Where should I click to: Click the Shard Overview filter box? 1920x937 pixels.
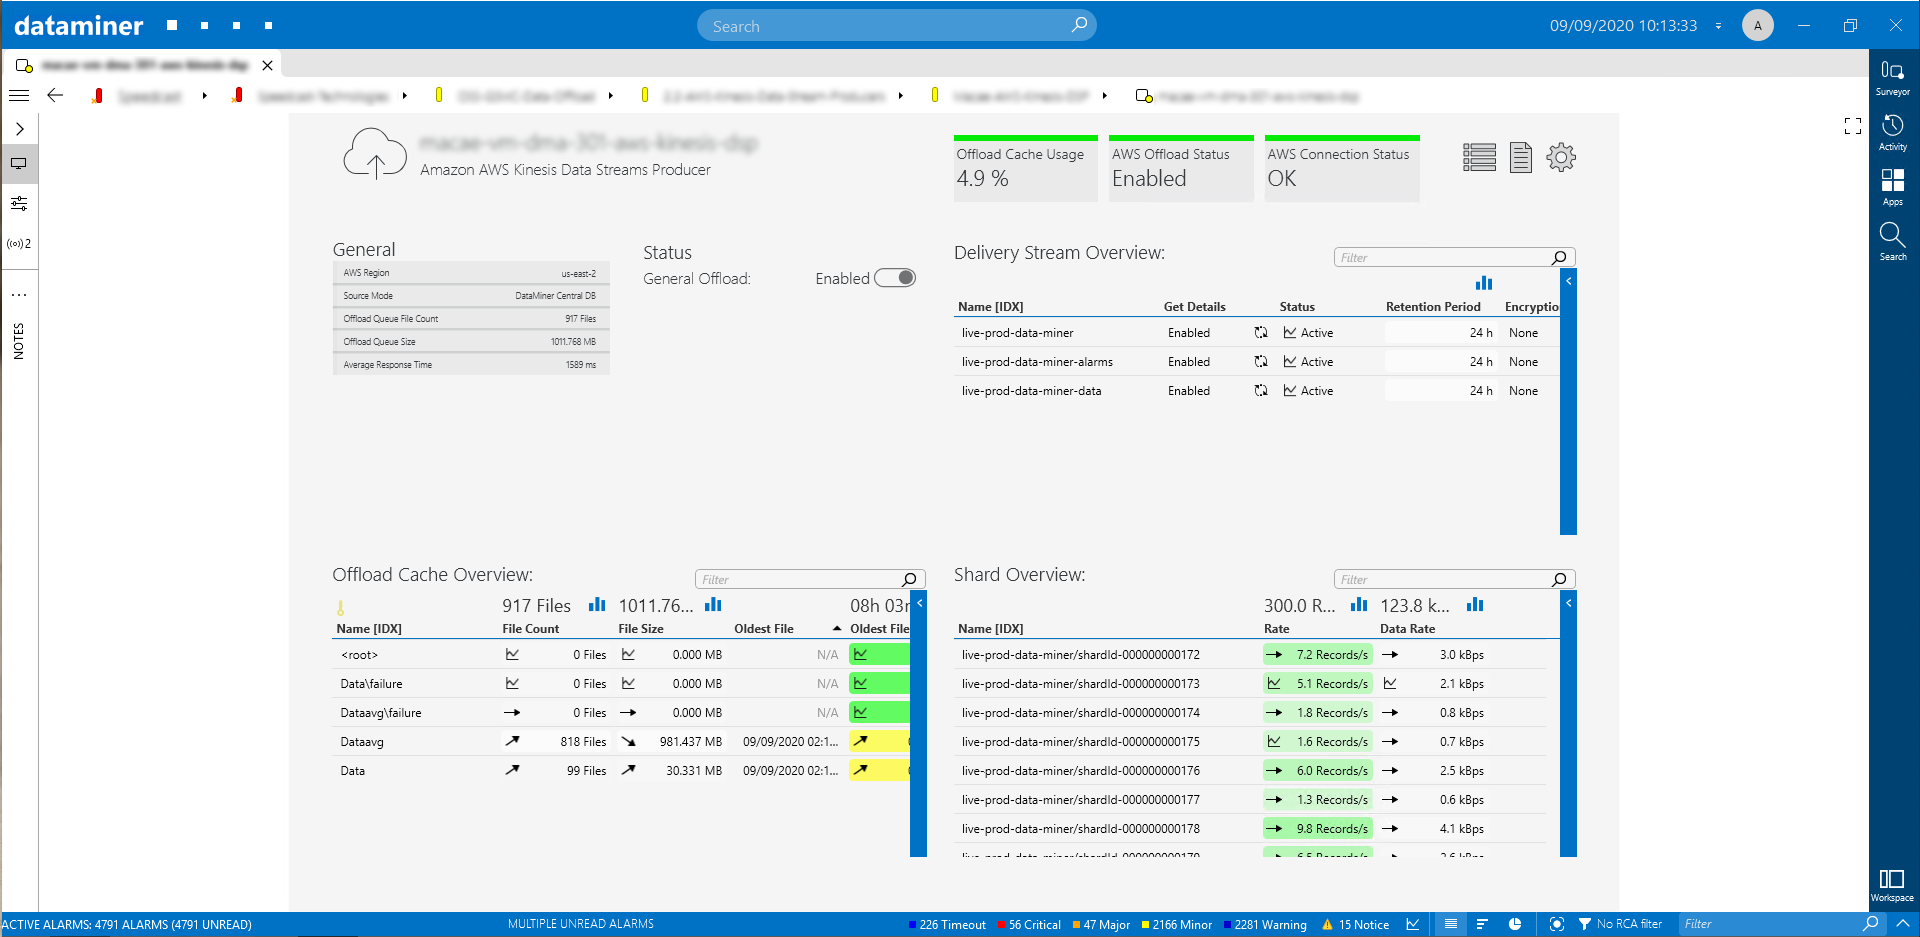(1454, 580)
